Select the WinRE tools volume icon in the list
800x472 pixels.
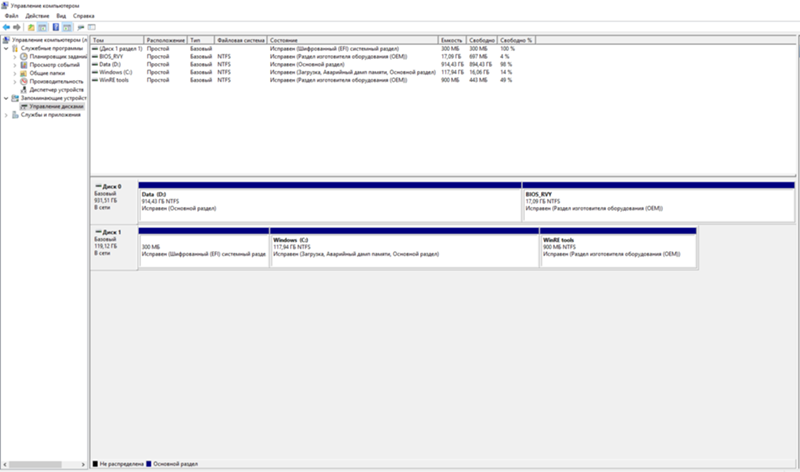(x=95, y=80)
